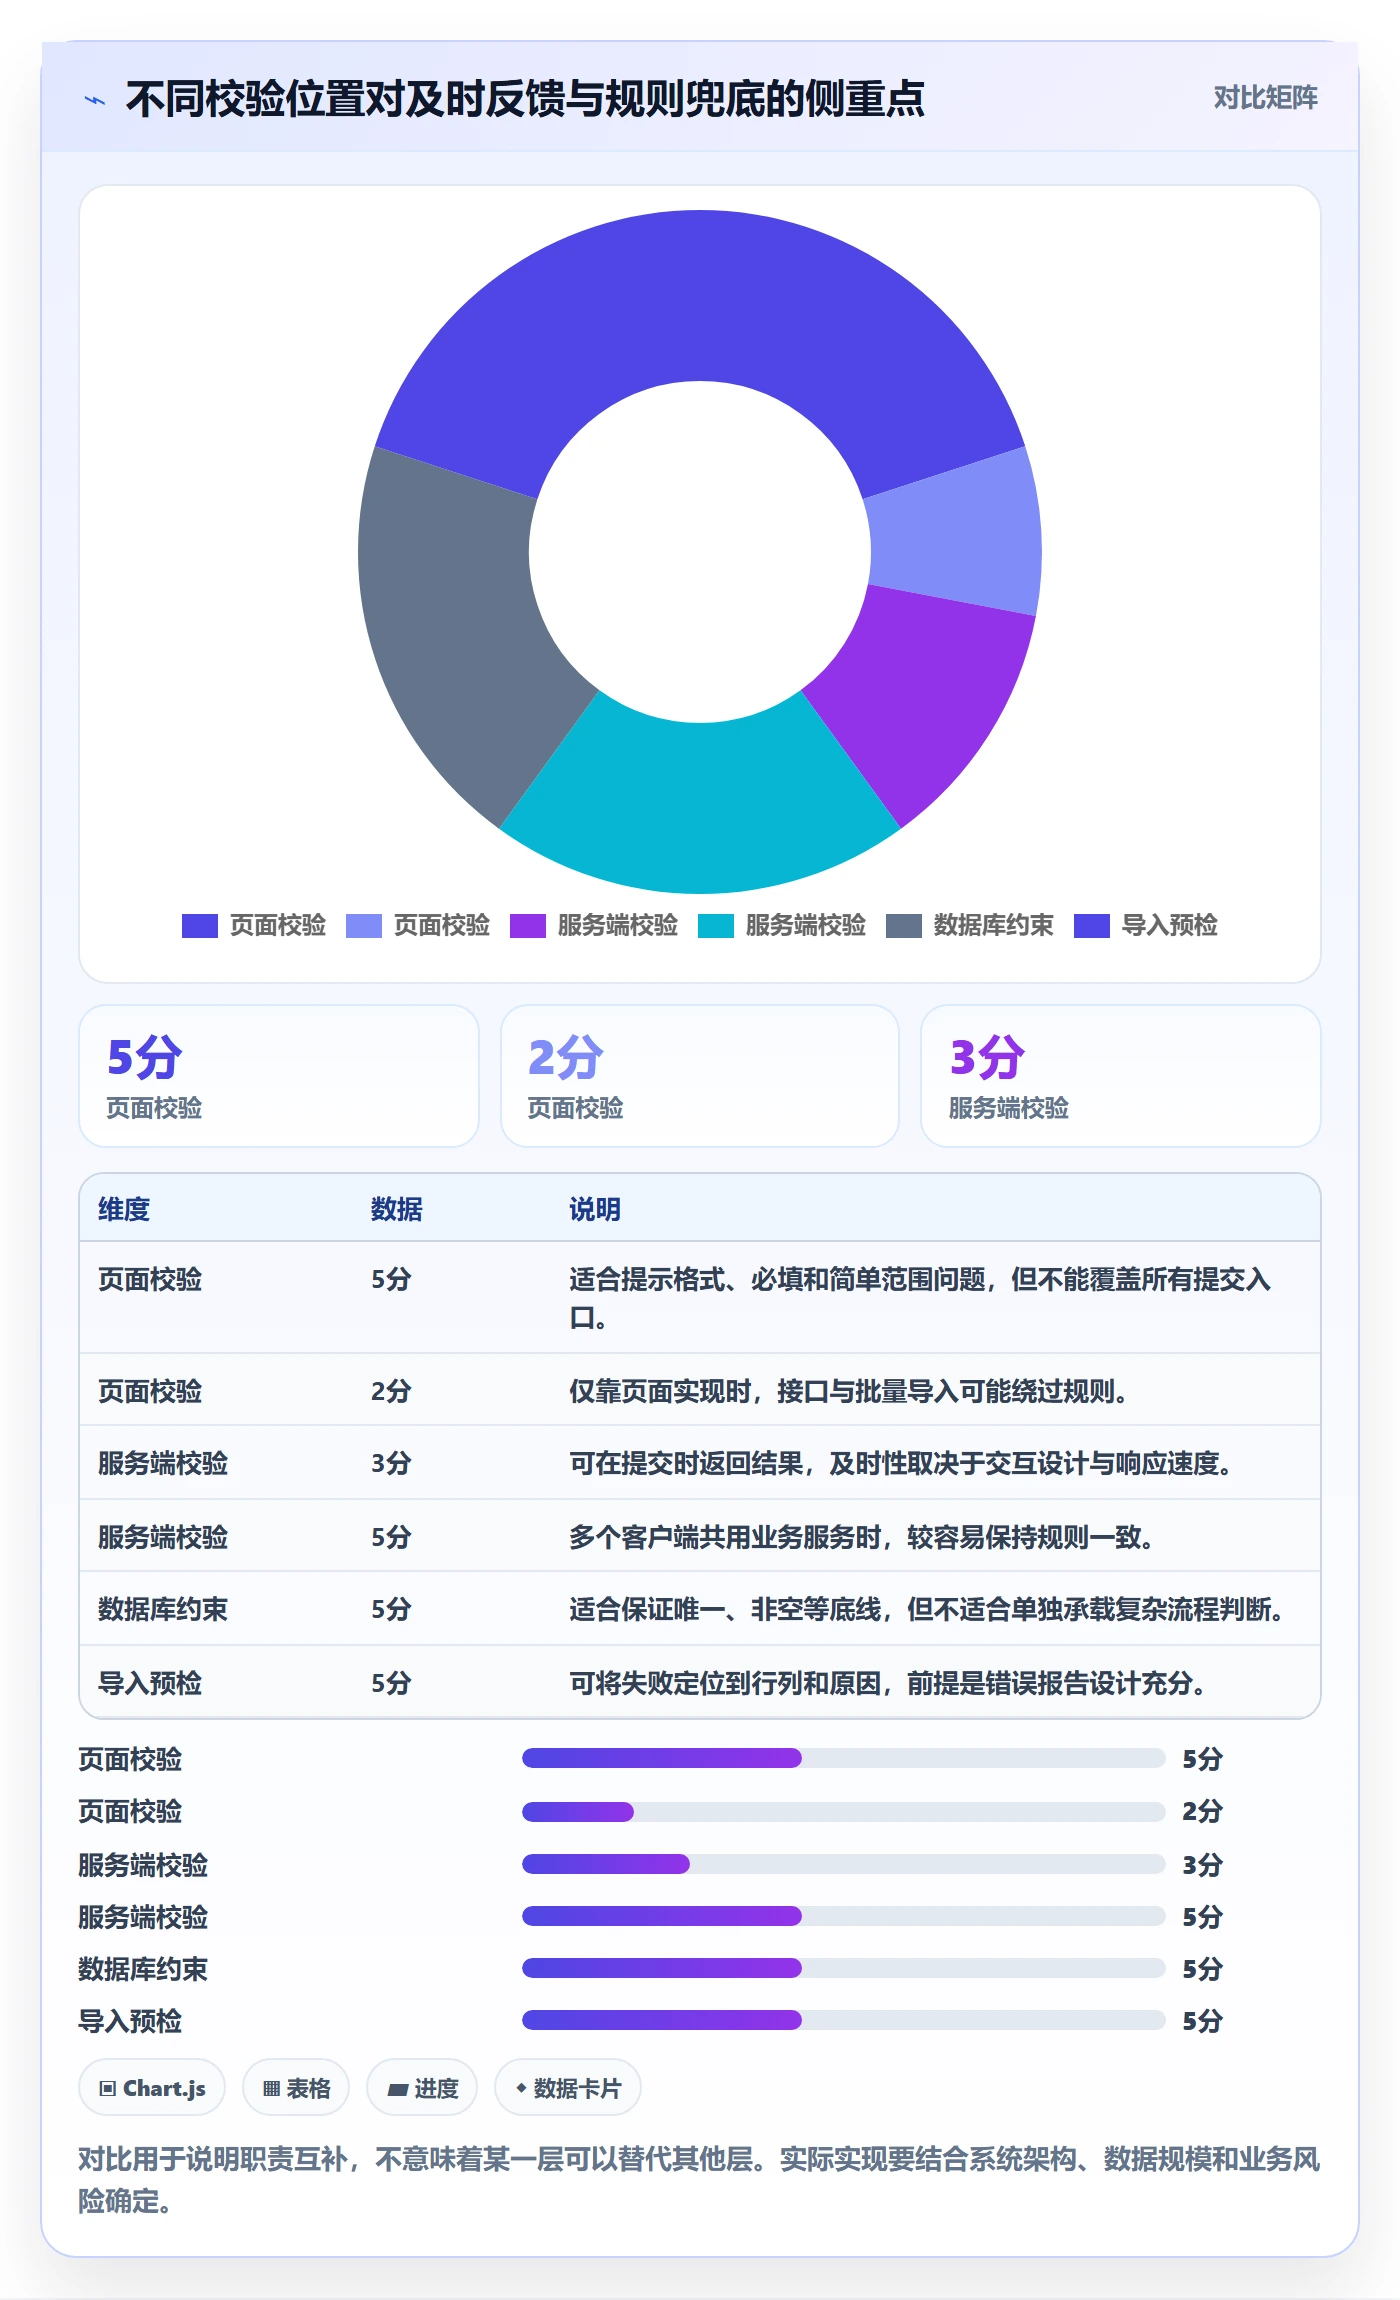Viewport: 1400px width, 2300px height.
Task: Toggle the purple 服务端校验 legend item
Action: click(594, 925)
